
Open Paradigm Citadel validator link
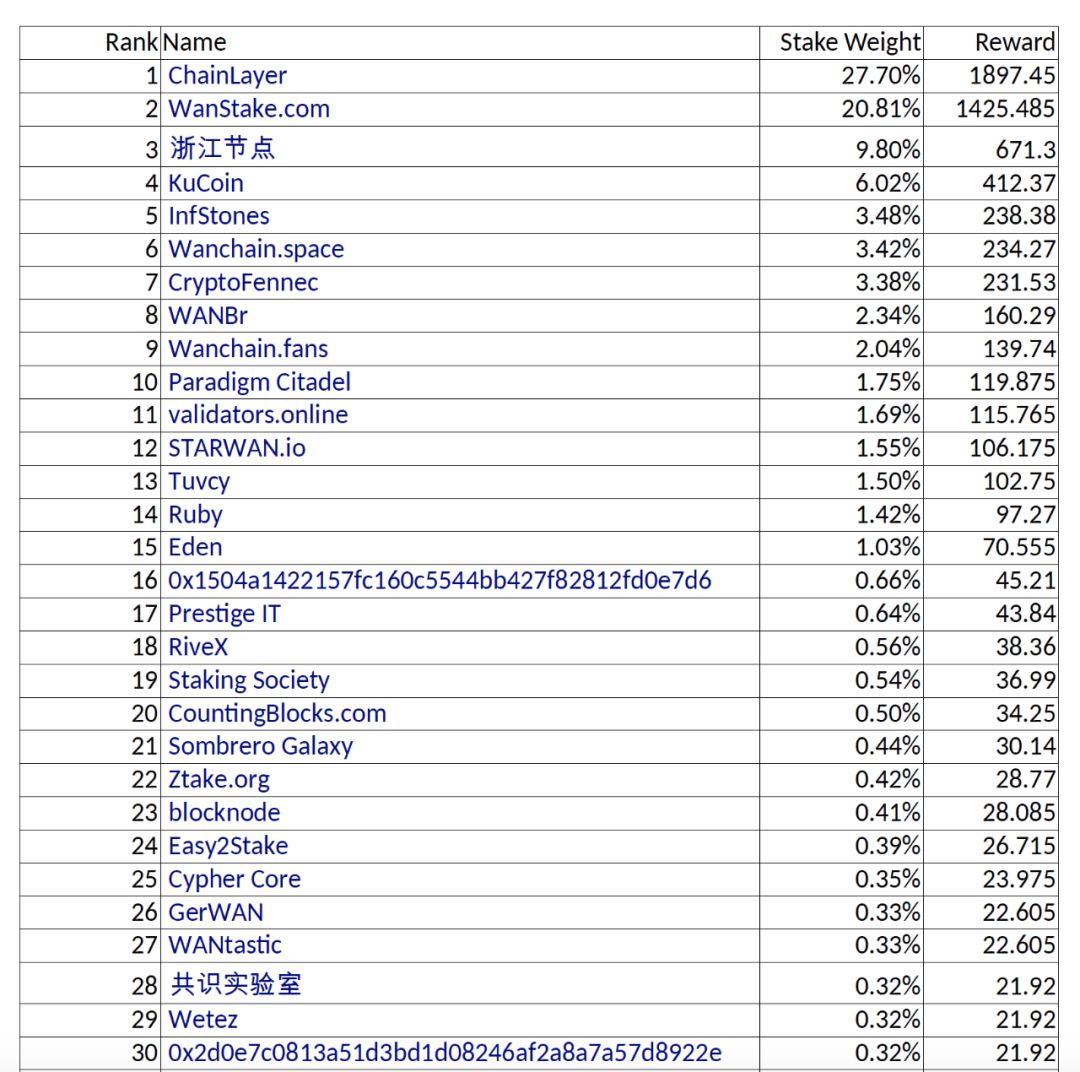click(259, 382)
